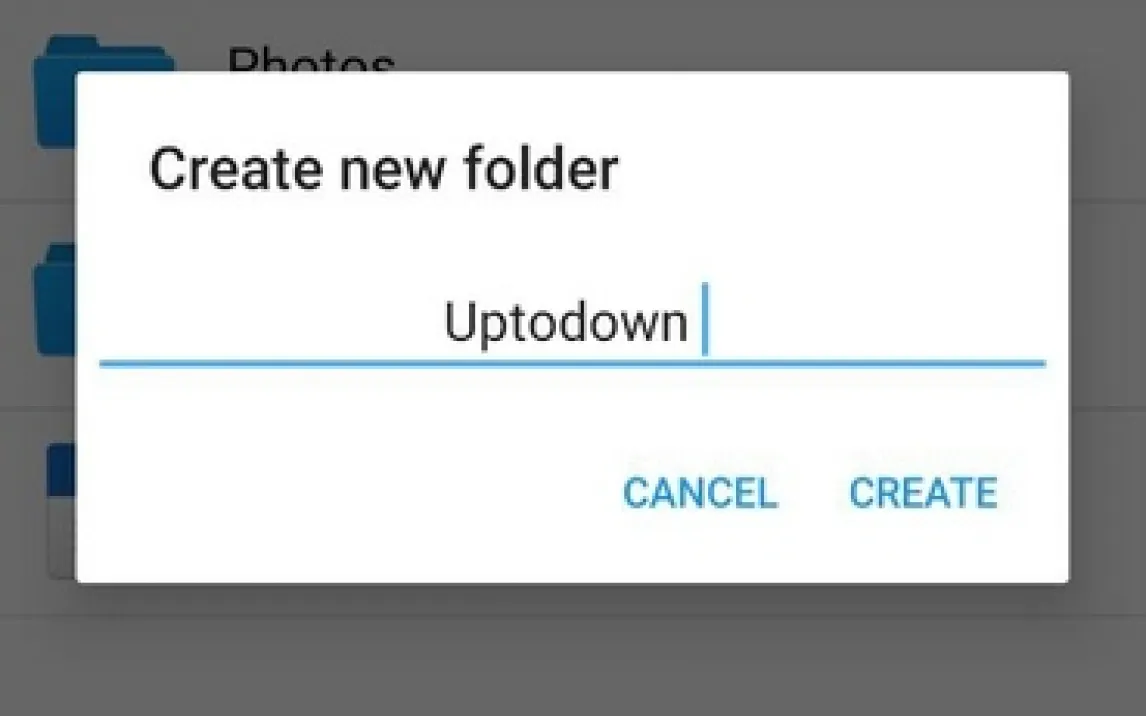Viewport: 1146px width, 716px height.
Task: Click empty field space right of the cursor
Action: (877, 322)
